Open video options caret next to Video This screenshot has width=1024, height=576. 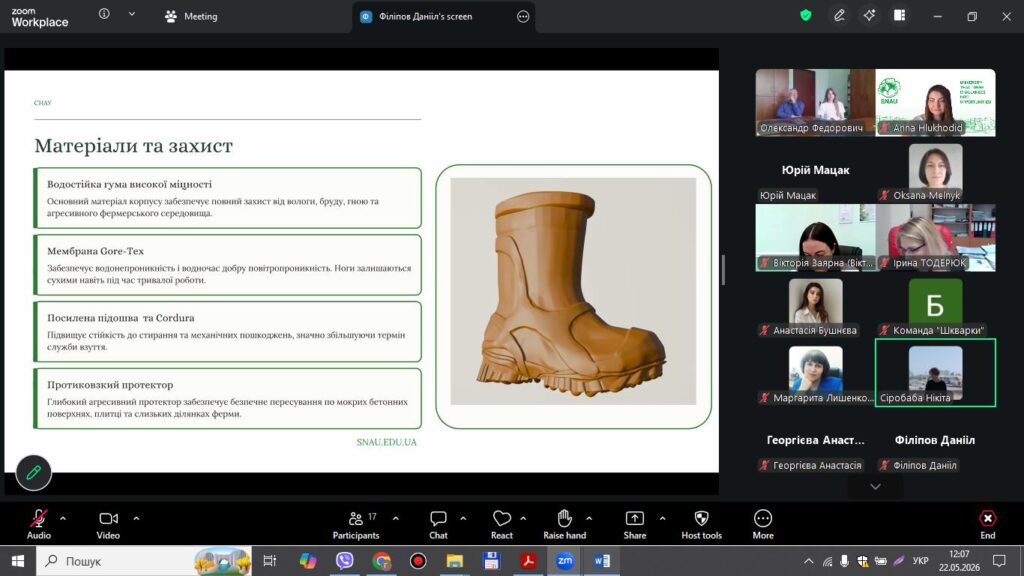point(136,519)
